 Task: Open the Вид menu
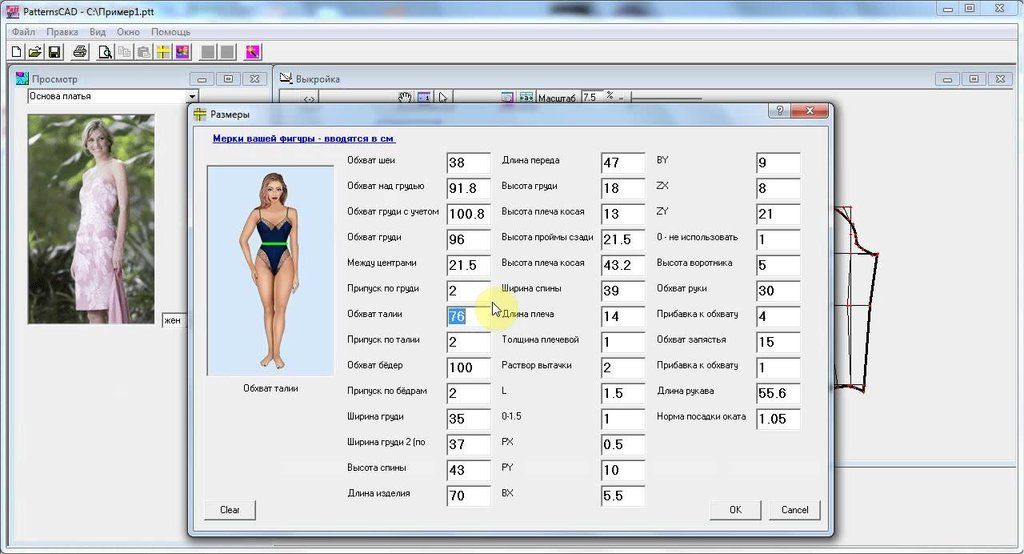pos(97,31)
